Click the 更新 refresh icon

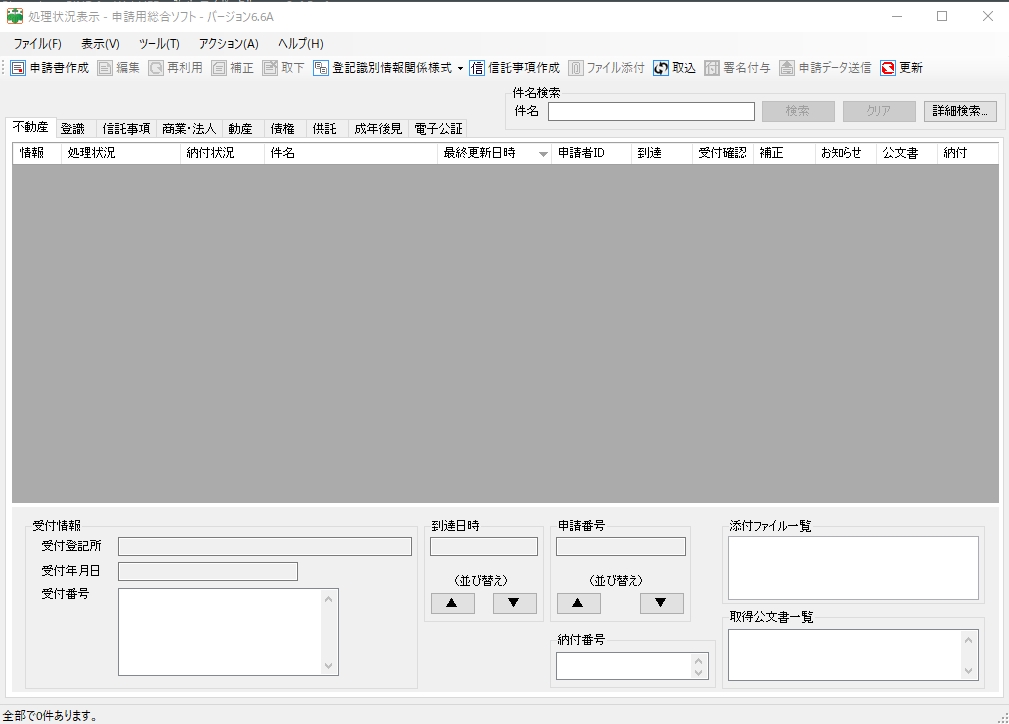tap(888, 68)
